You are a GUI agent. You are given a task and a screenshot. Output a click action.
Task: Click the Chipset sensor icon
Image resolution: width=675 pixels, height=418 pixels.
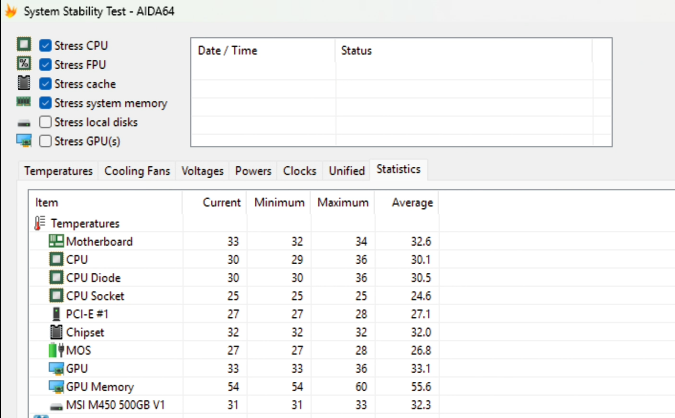[x=56, y=332]
